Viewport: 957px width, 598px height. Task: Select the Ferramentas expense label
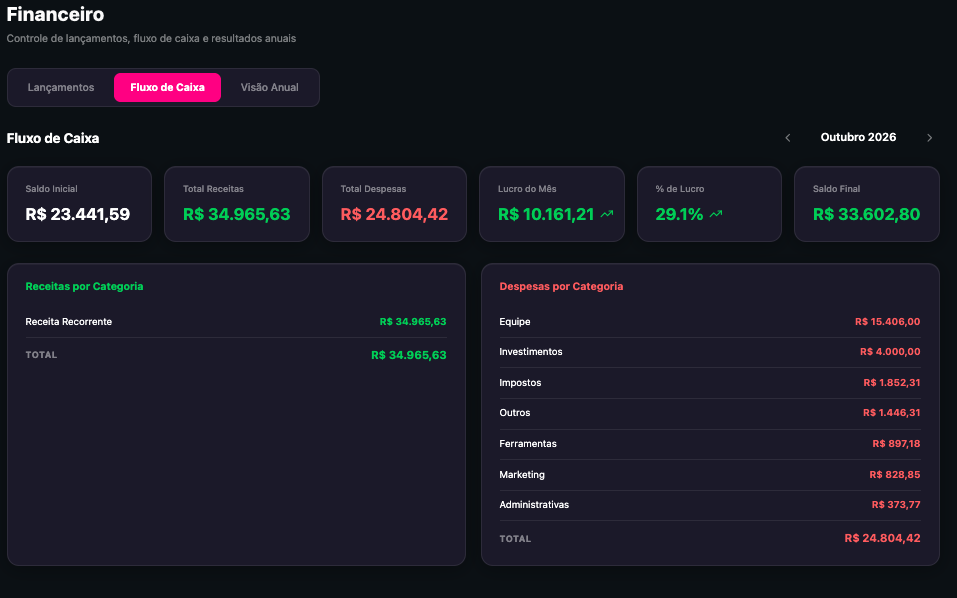pyautogui.click(x=528, y=444)
